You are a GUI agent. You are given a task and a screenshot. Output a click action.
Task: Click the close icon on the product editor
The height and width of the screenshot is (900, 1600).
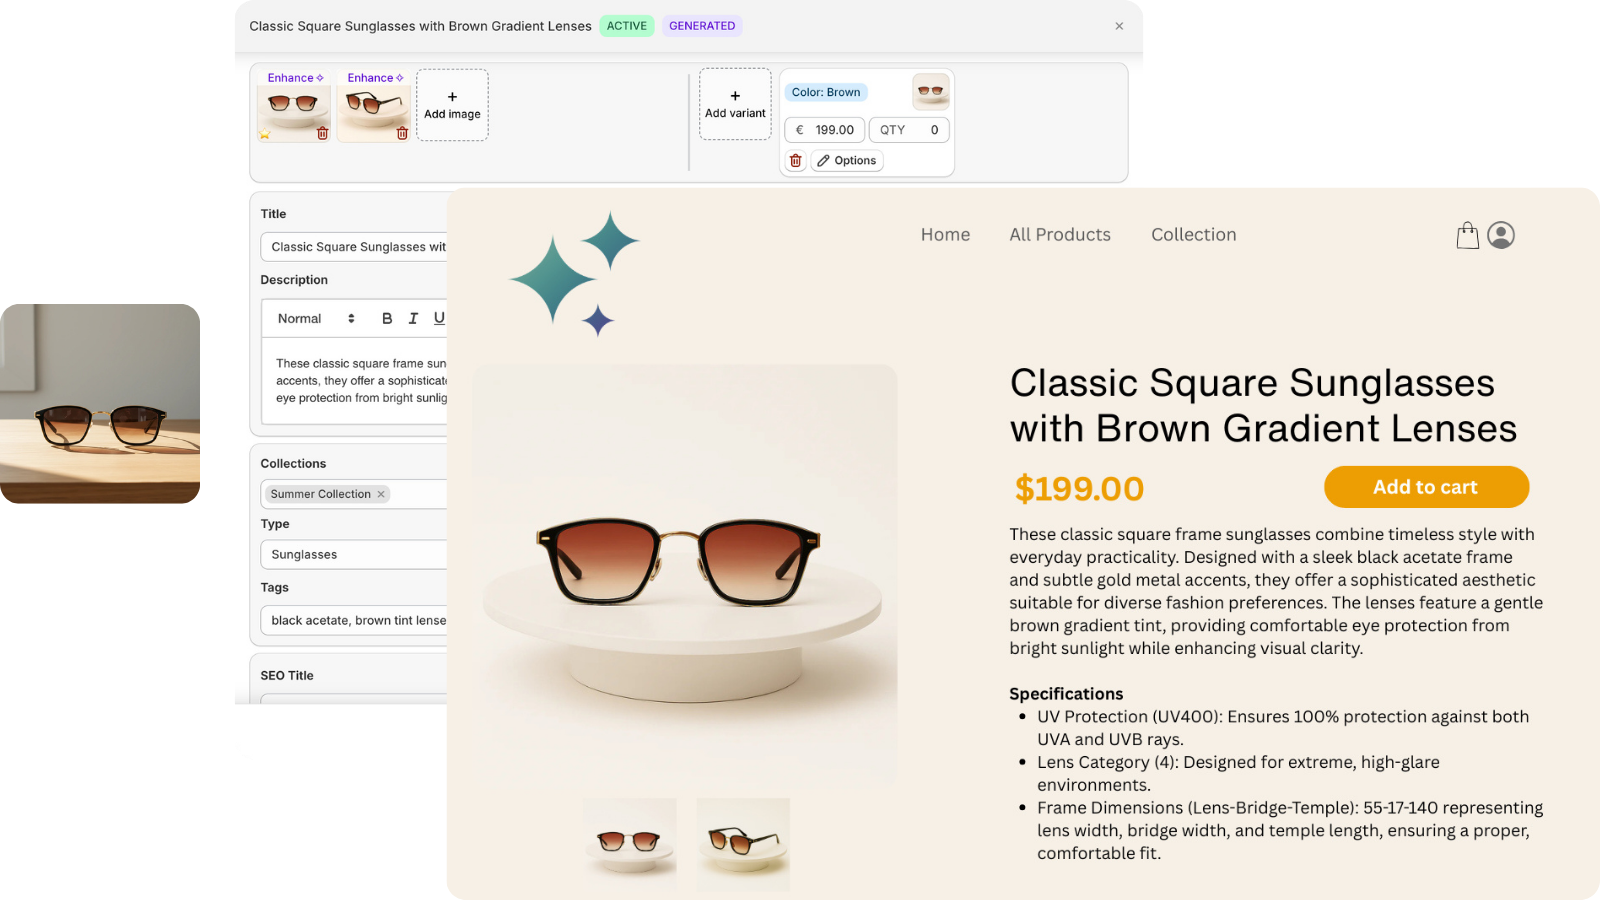1119,26
